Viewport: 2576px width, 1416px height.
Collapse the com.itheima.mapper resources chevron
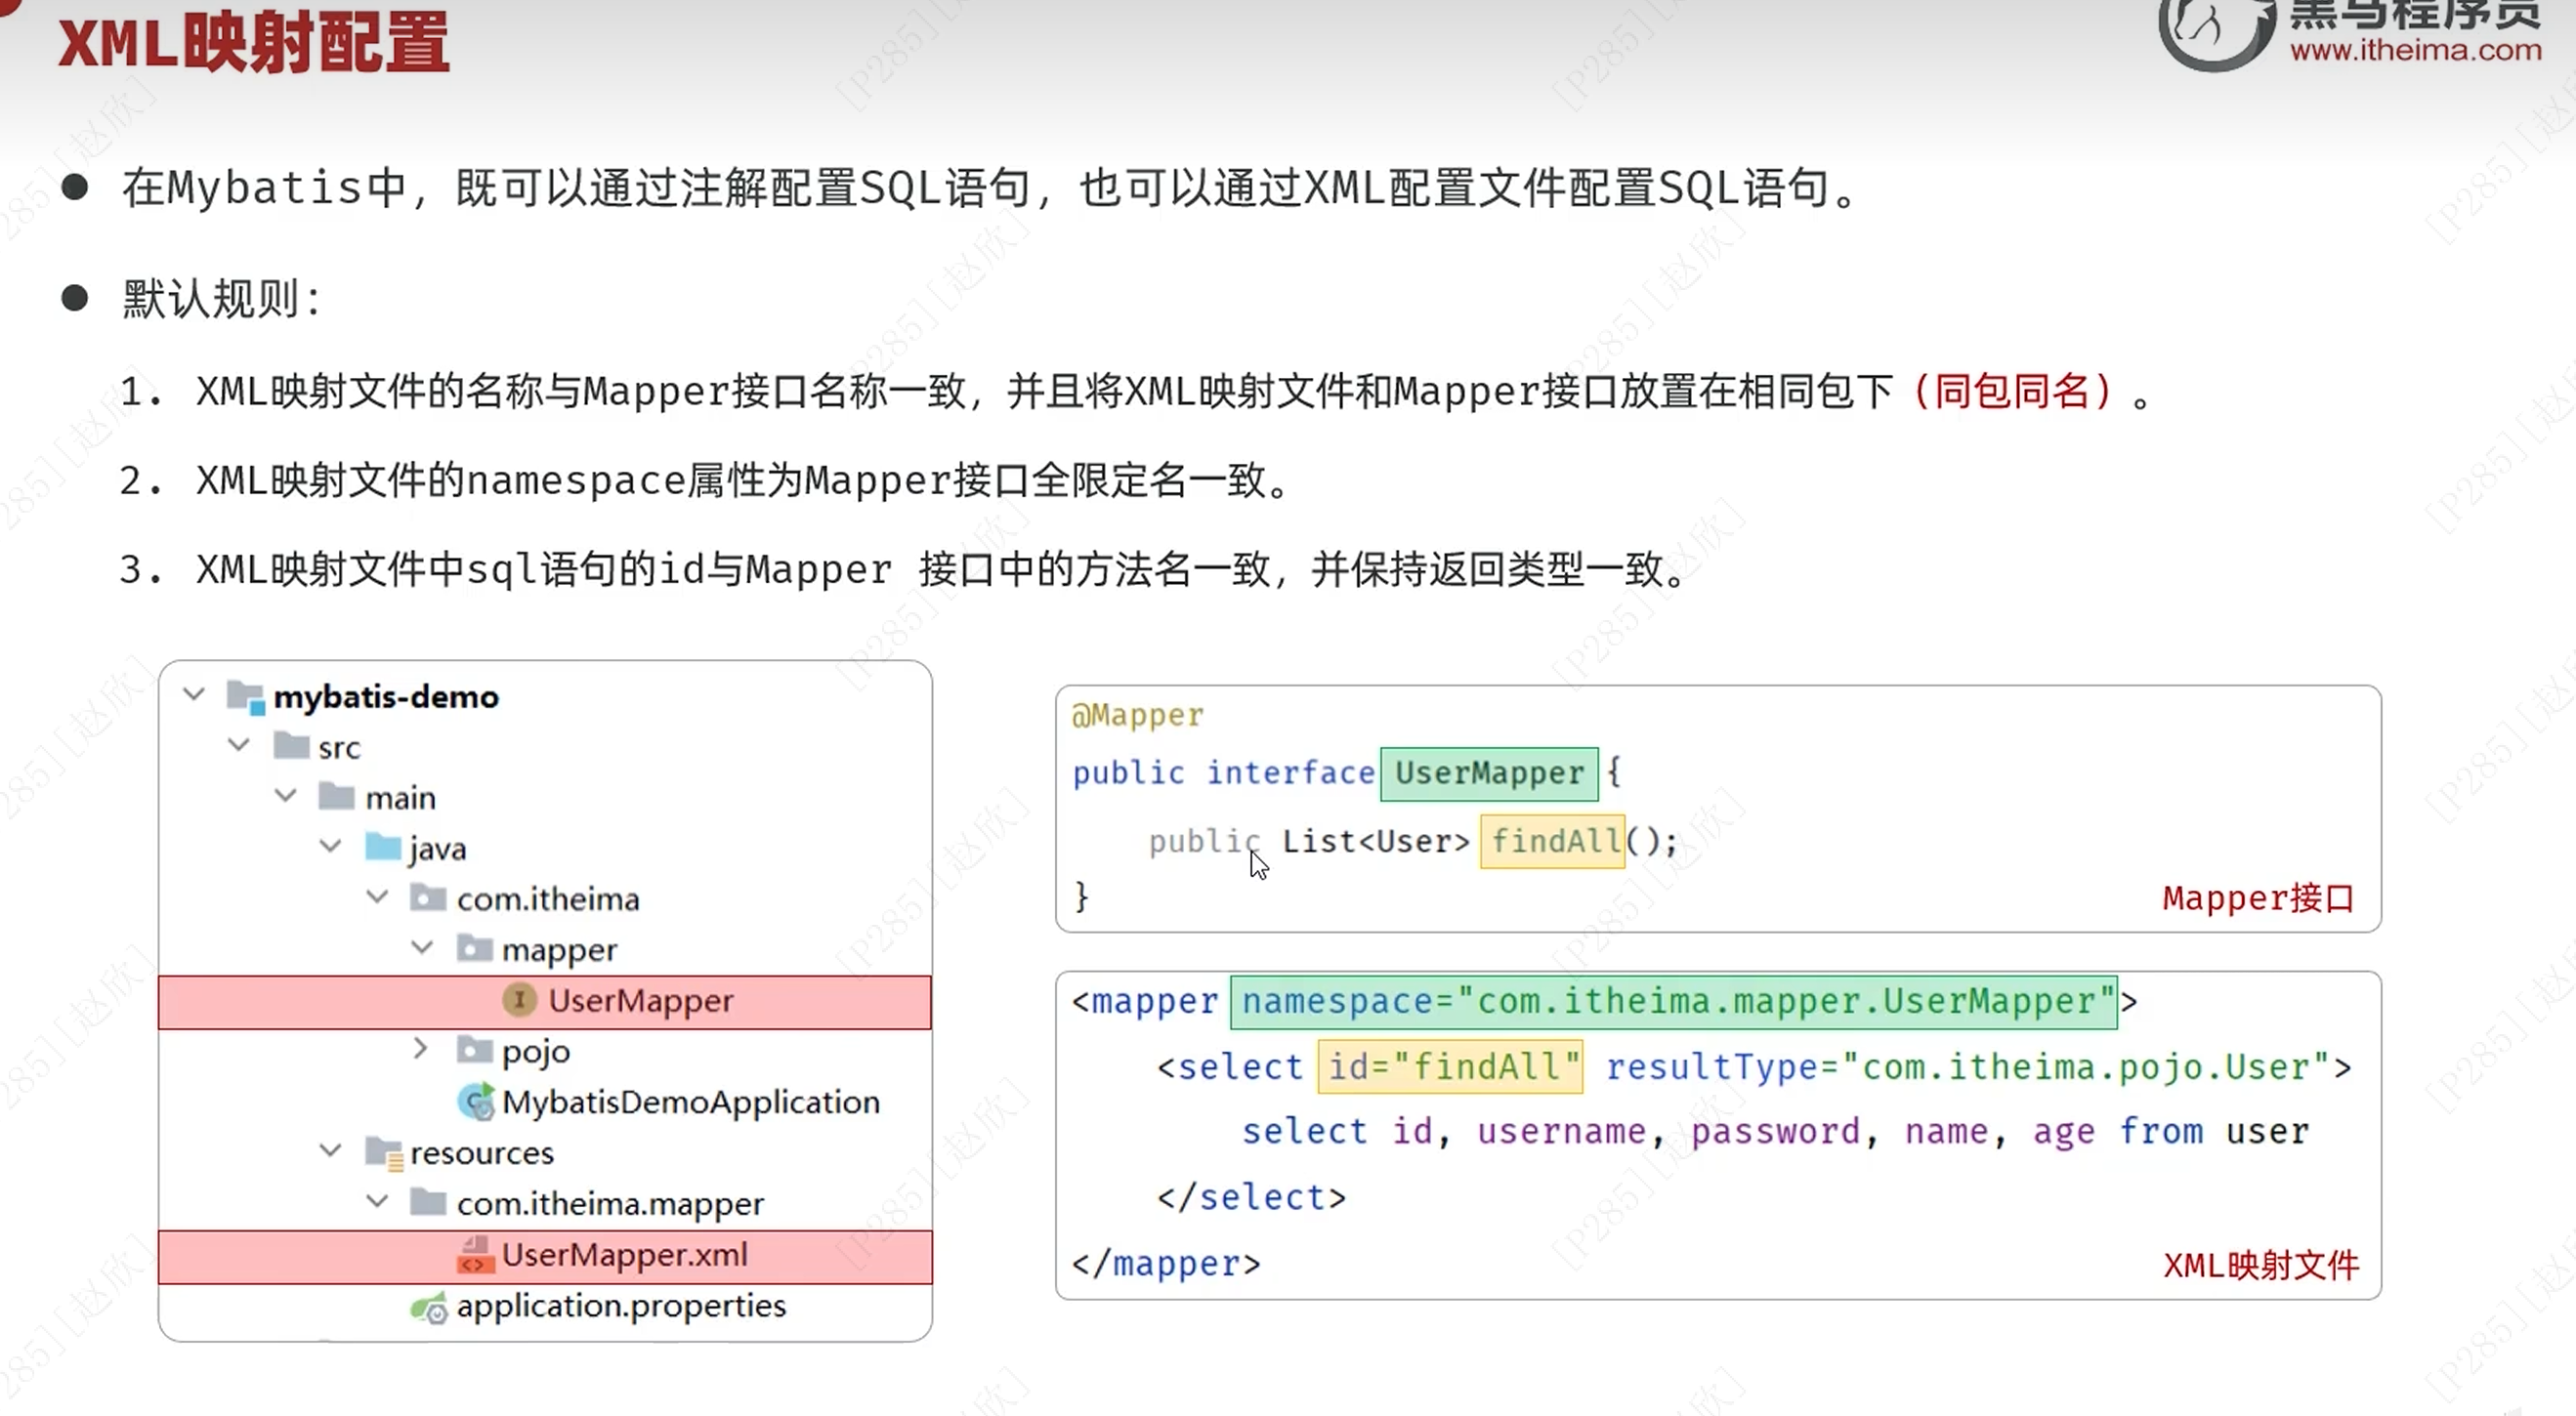[x=377, y=1201]
